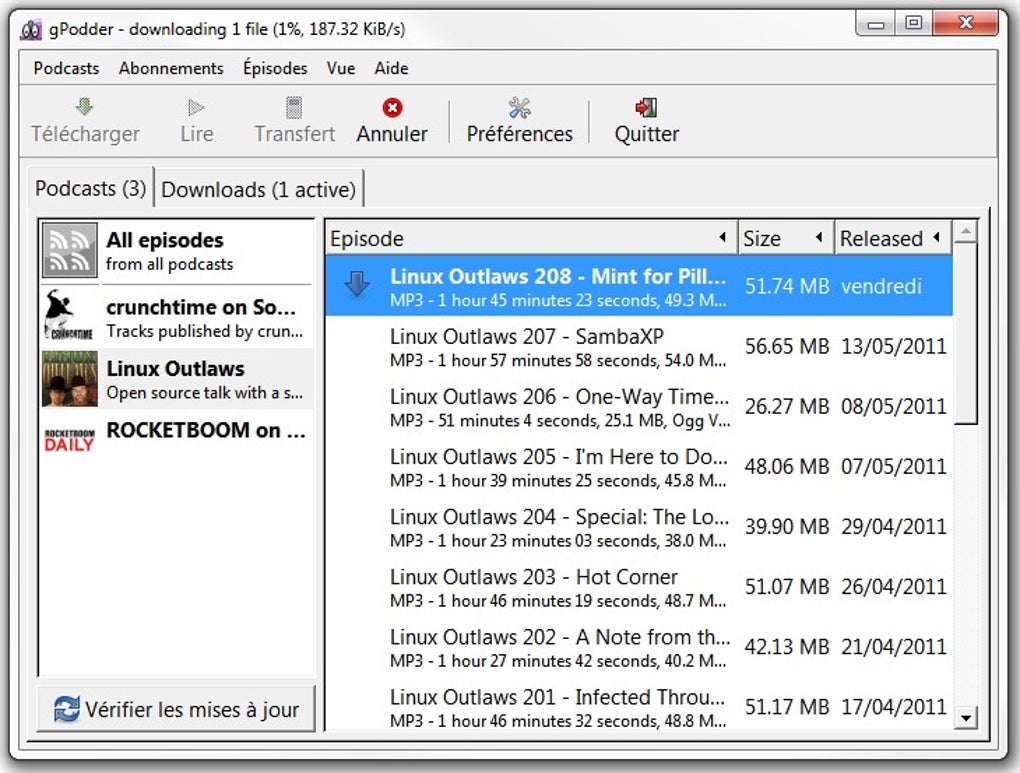Click the All episodes RSS thumbnail
The height and width of the screenshot is (773, 1020).
(x=70, y=251)
